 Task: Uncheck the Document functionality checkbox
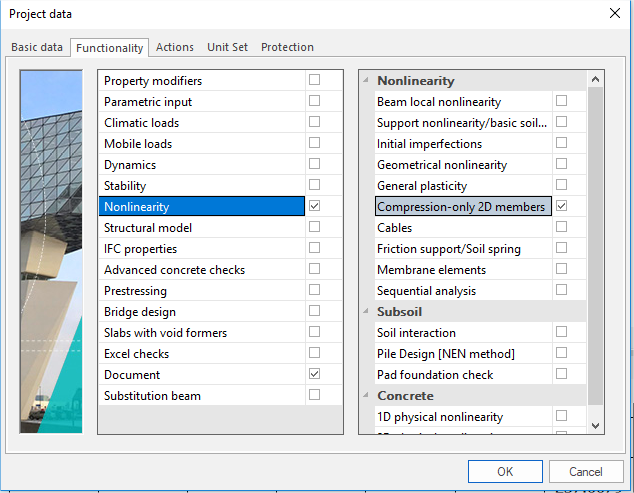click(315, 374)
